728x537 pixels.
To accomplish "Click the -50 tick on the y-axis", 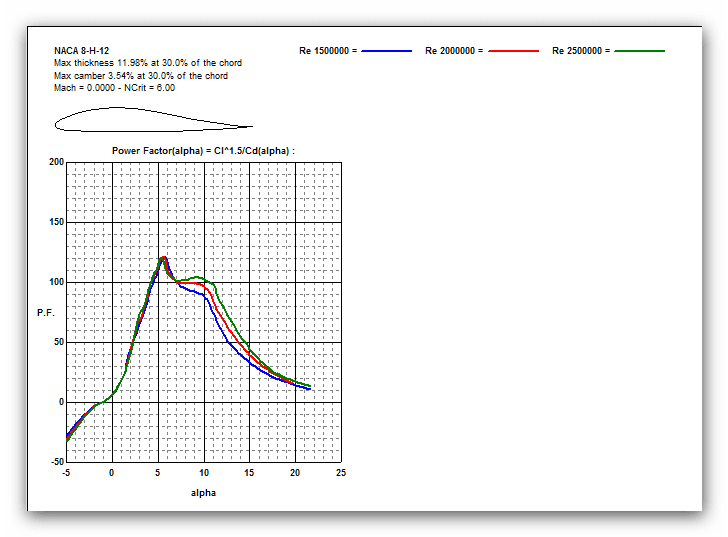I will [55, 462].
